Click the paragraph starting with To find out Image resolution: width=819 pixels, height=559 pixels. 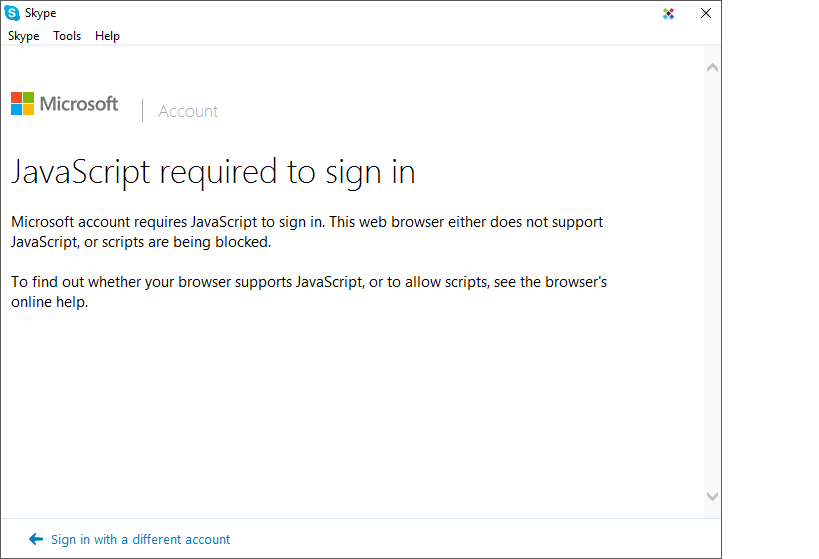309,292
